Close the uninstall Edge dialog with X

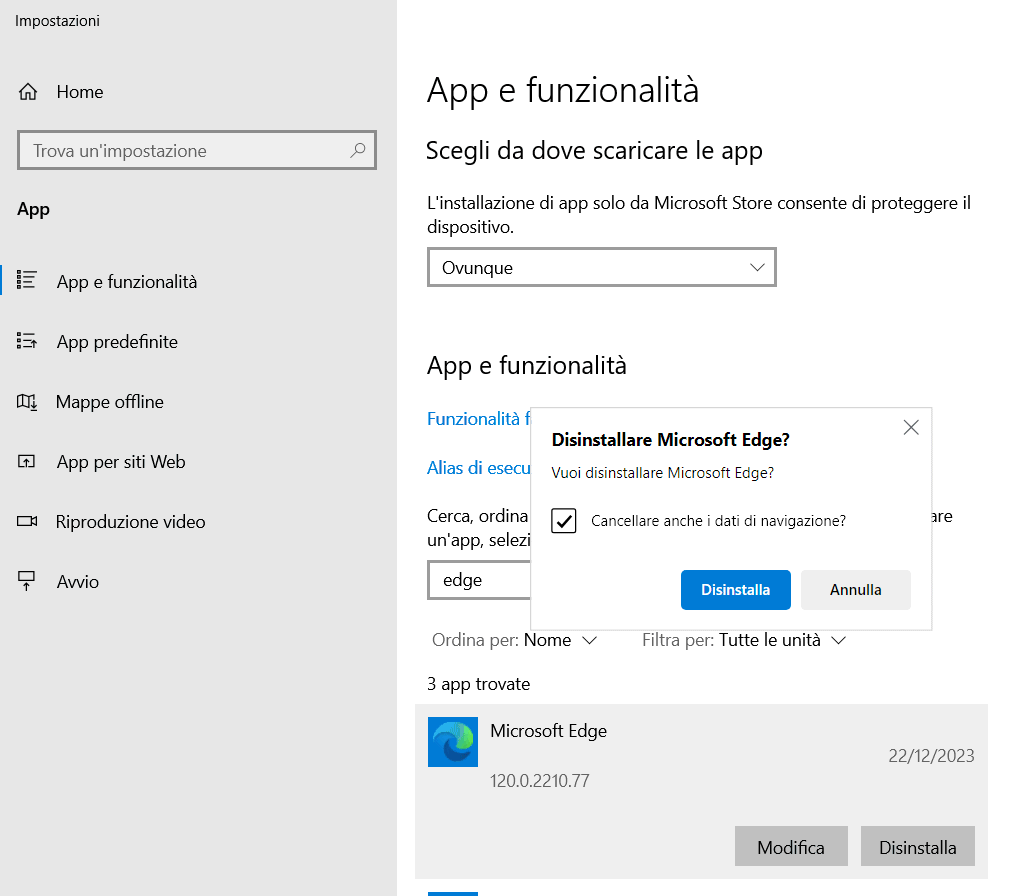[911, 427]
